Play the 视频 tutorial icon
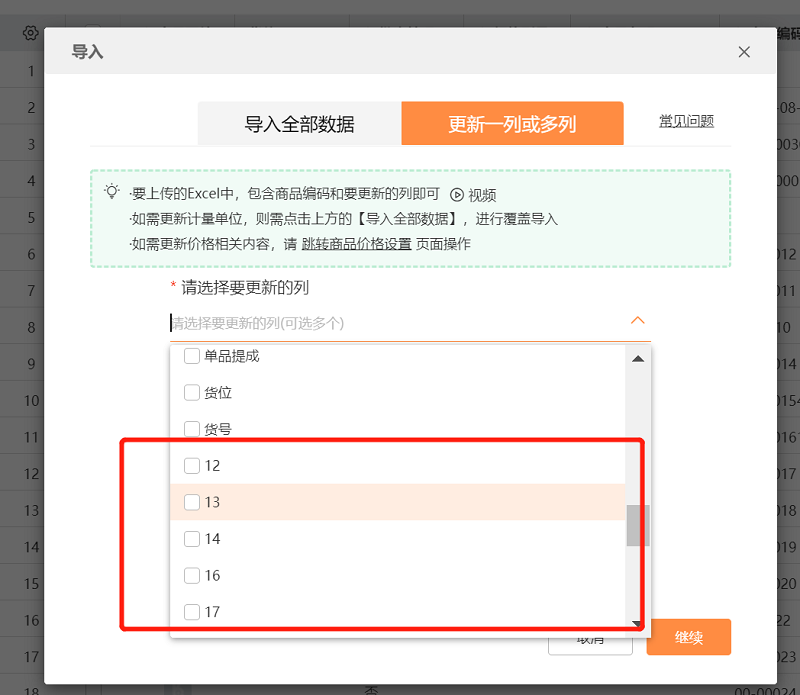The image size is (800, 695). (x=457, y=195)
